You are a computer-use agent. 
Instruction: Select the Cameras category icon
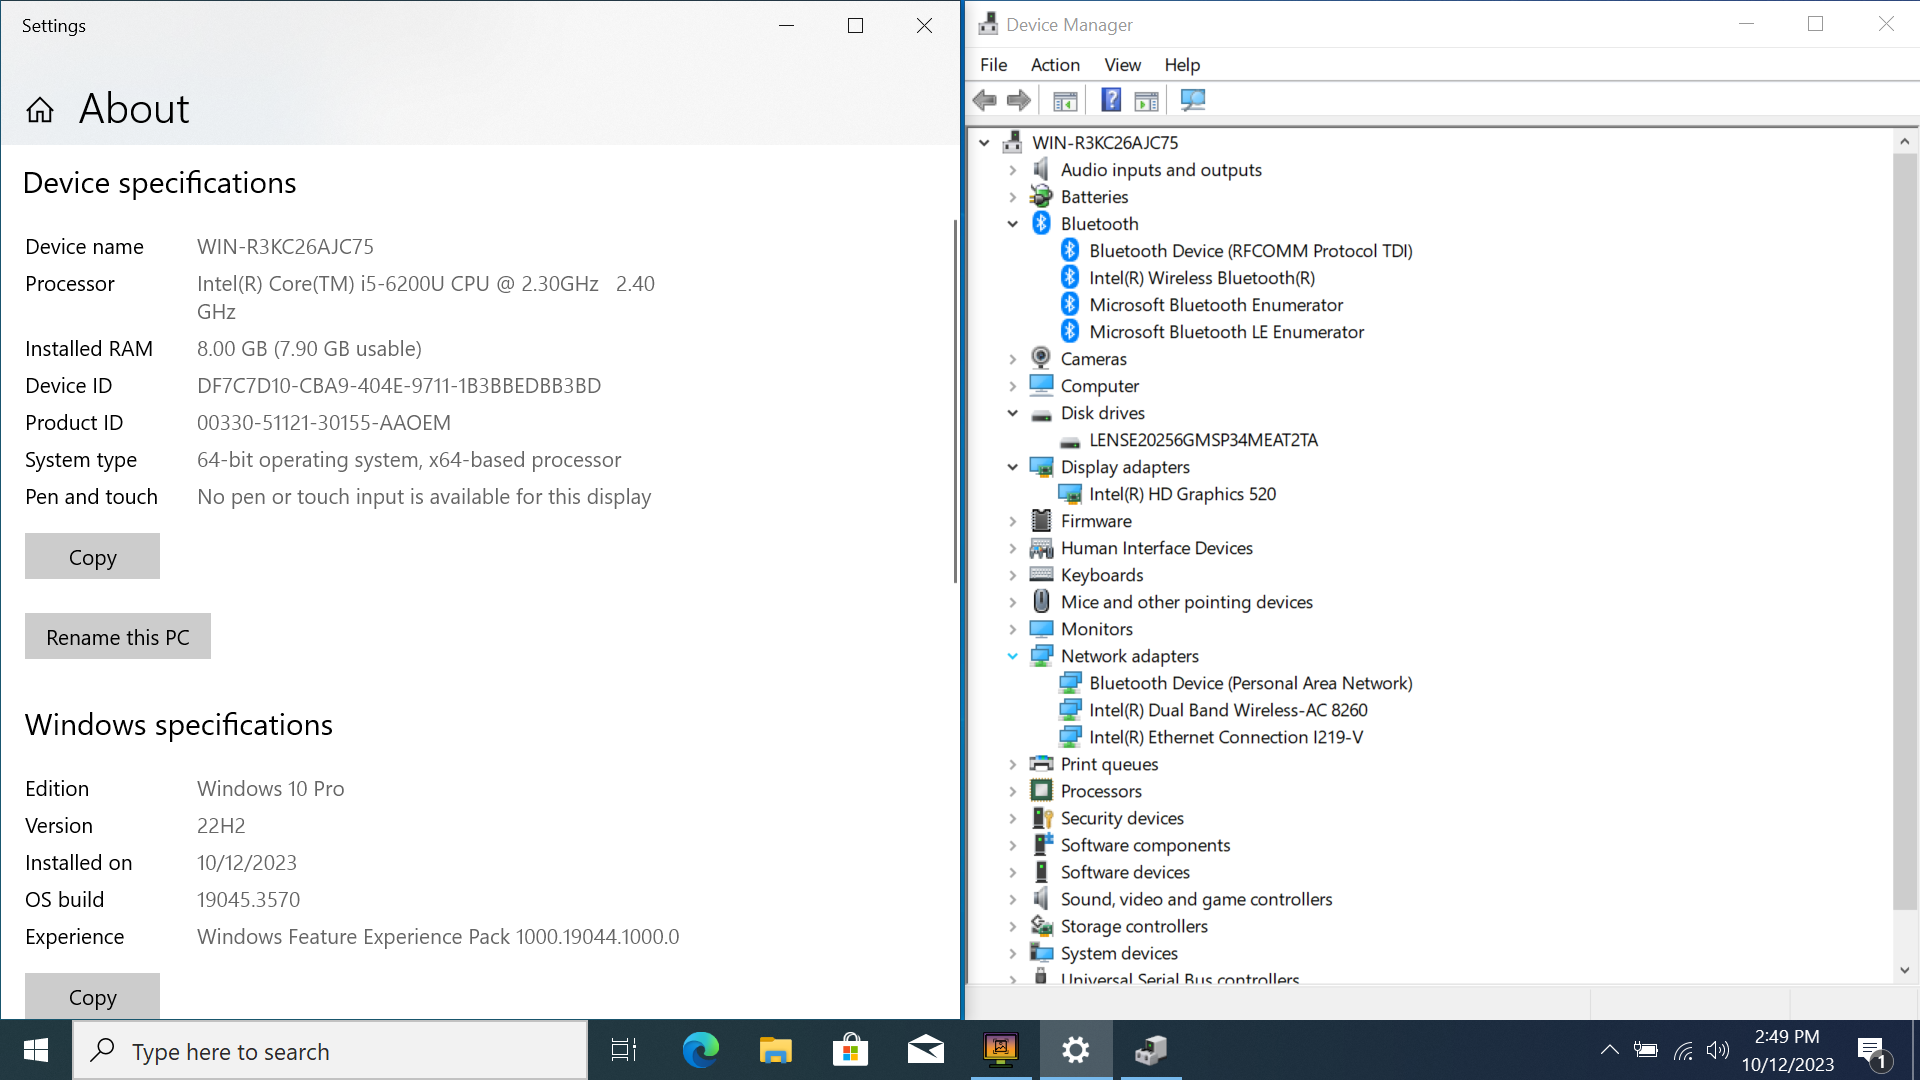(x=1041, y=358)
